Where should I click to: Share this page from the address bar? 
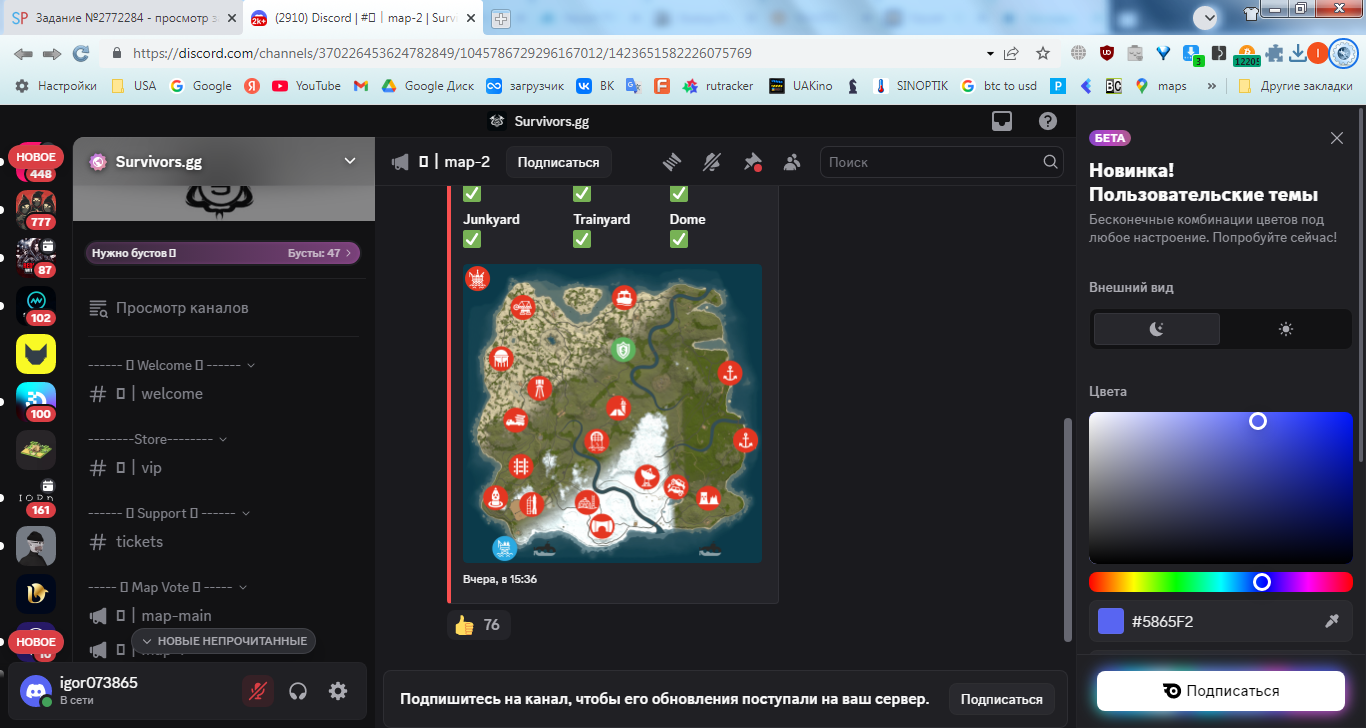(x=1012, y=53)
